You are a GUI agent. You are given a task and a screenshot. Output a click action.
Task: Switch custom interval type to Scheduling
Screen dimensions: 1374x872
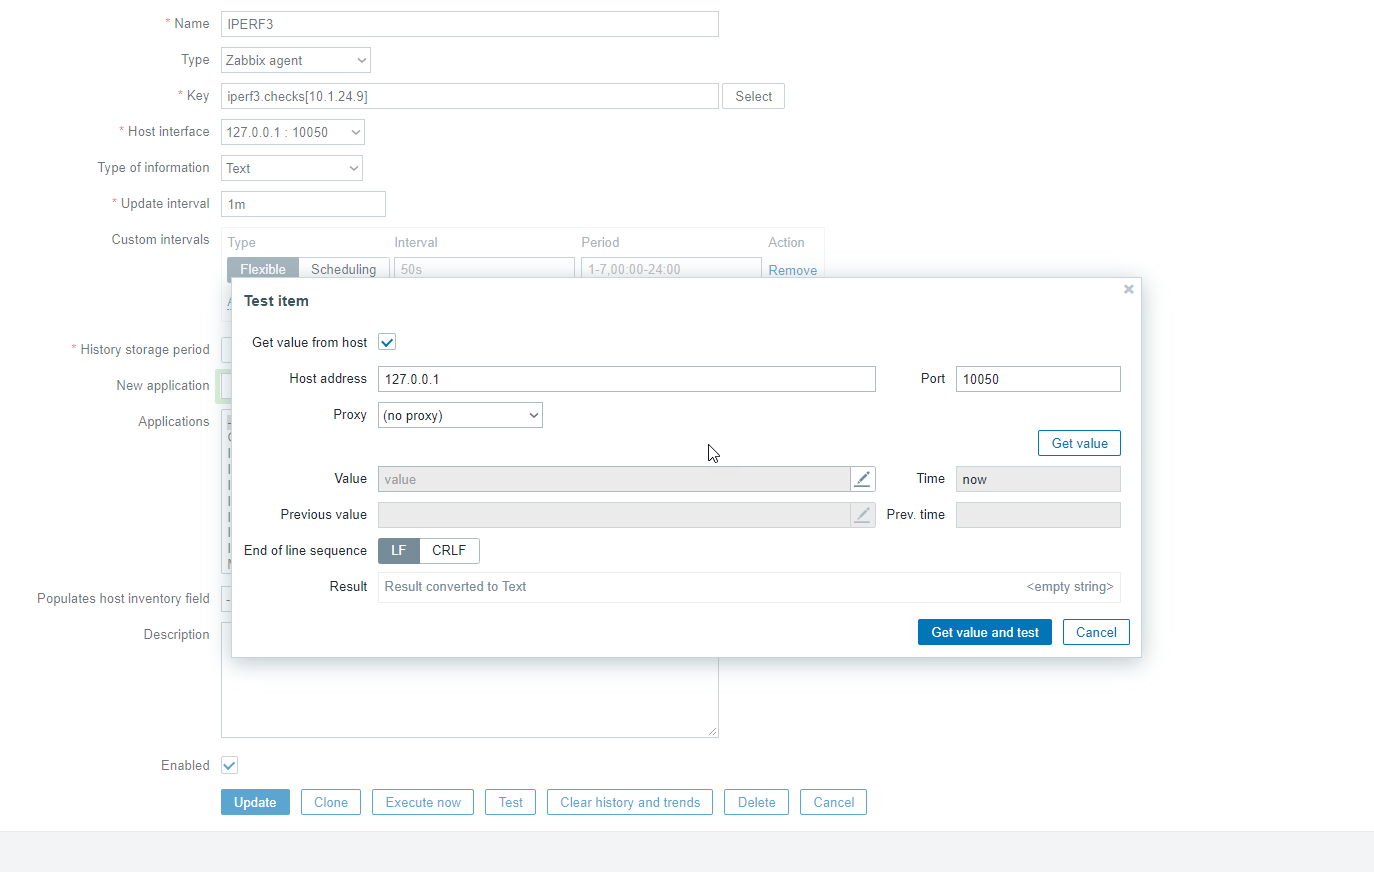pyautogui.click(x=343, y=269)
